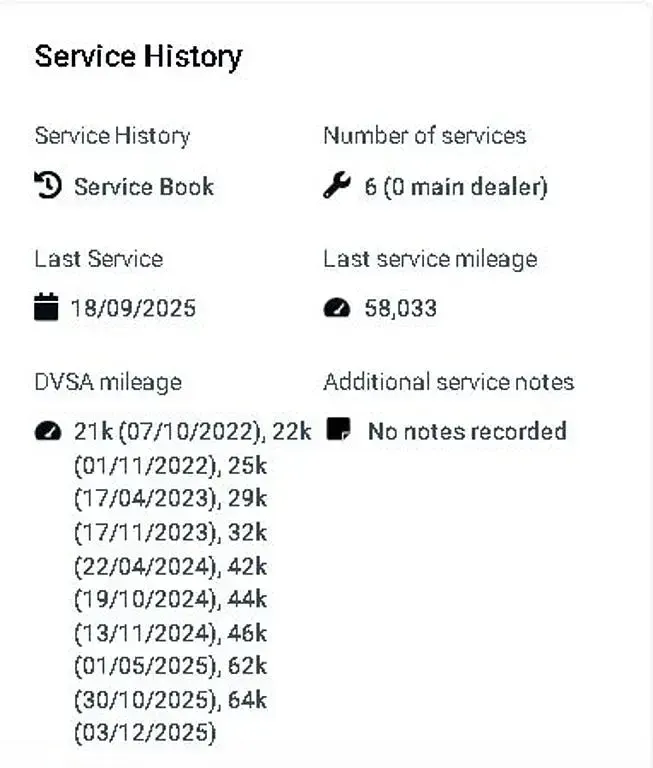Screen dimensions: 653x768
Task: Select the last service date 18/09/2025
Action: (133, 309)
